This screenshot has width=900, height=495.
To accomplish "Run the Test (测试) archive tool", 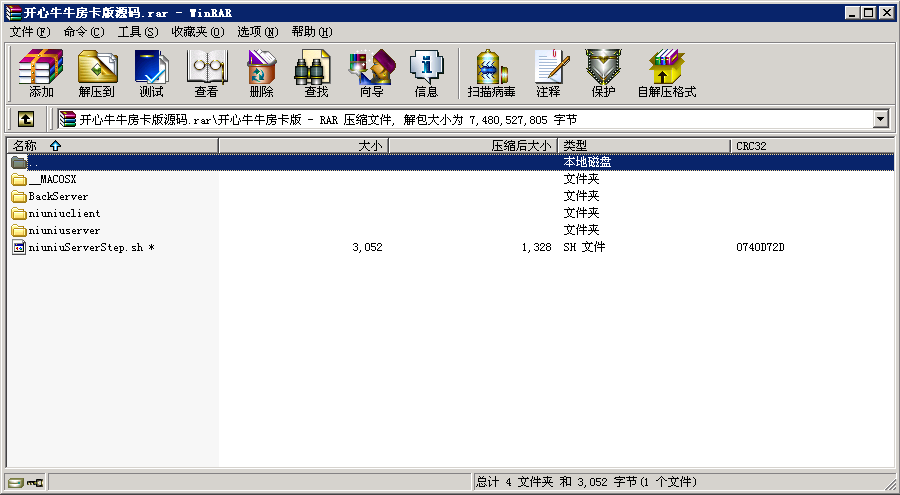I will point(151,73).
